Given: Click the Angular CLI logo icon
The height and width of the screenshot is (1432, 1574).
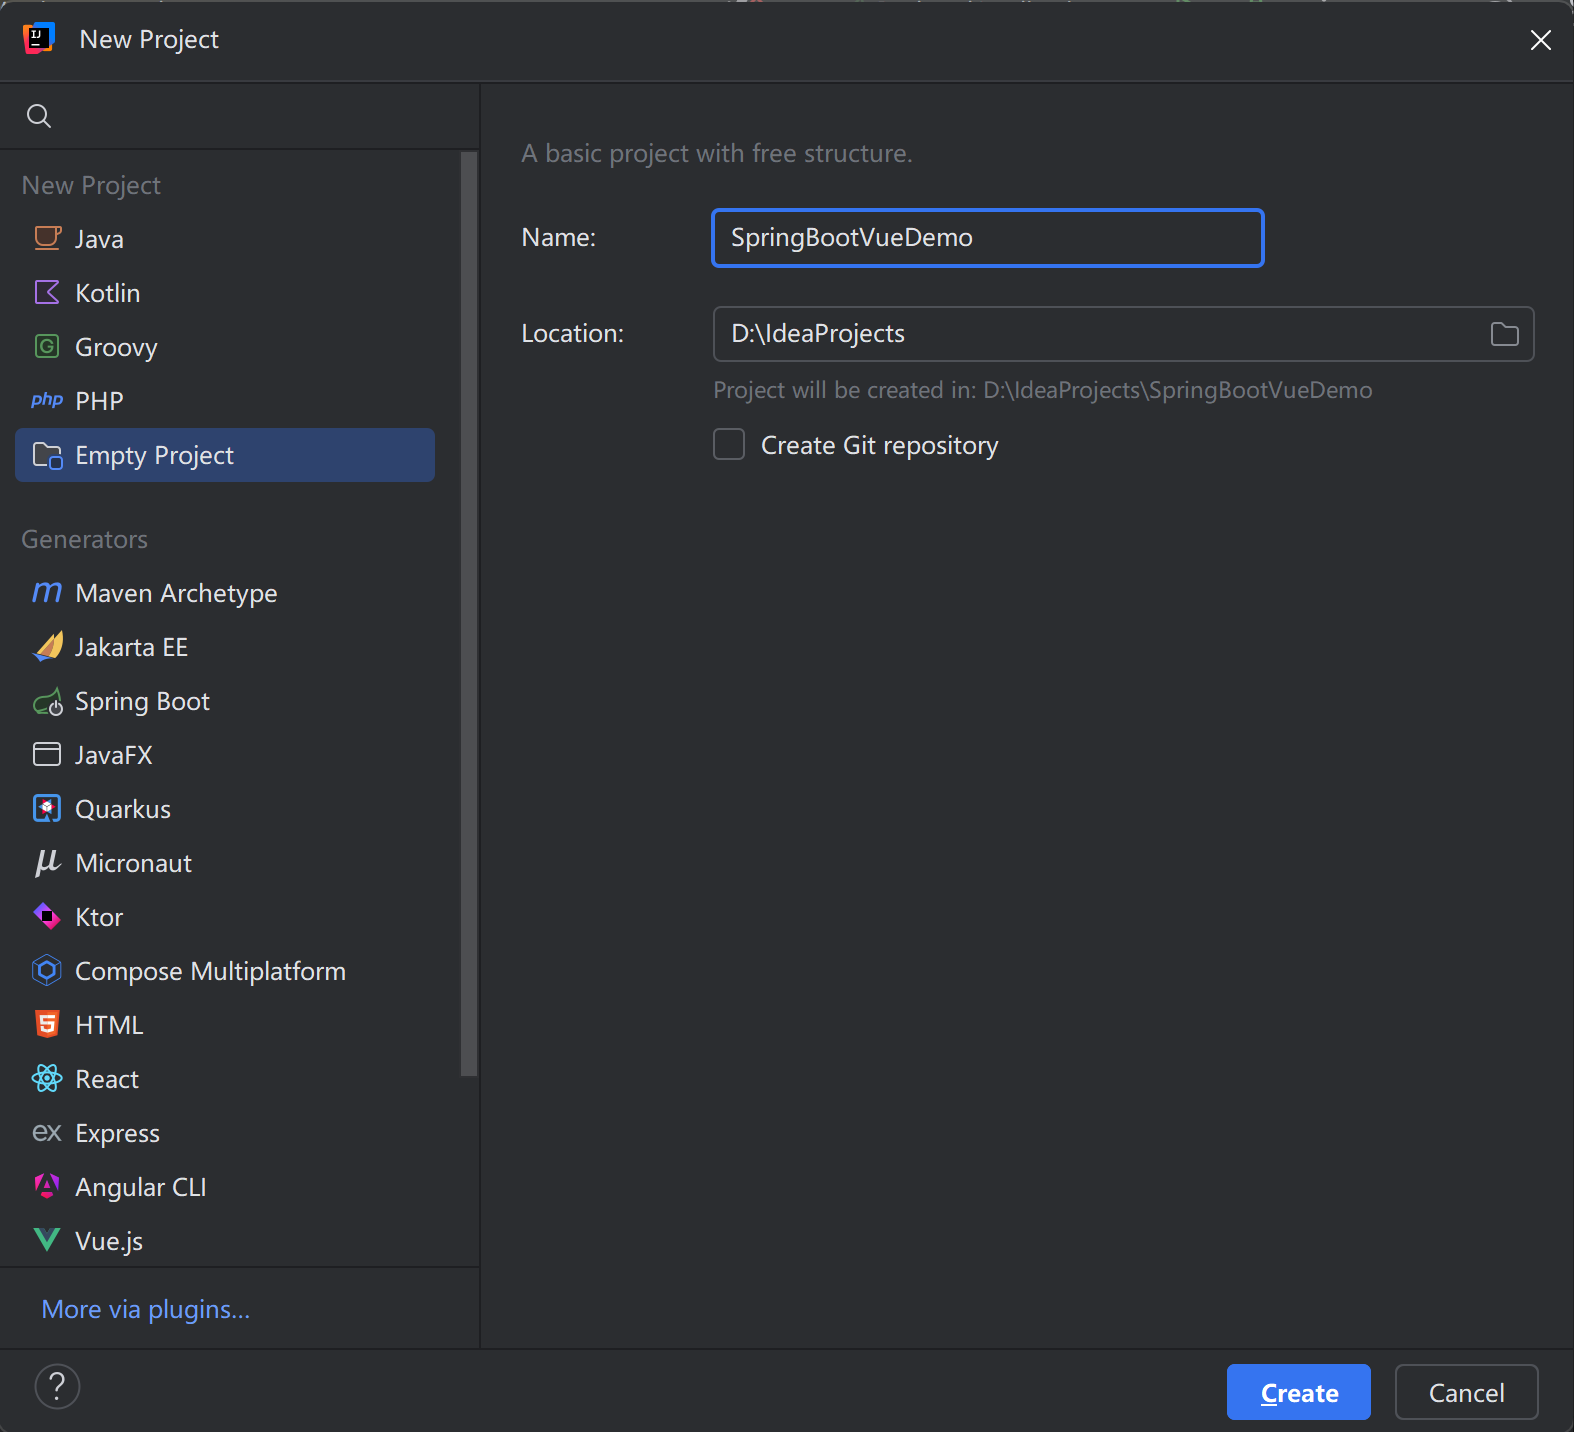Looking at the screenshot, I should pyautogui.click(x=47, y=1186).
